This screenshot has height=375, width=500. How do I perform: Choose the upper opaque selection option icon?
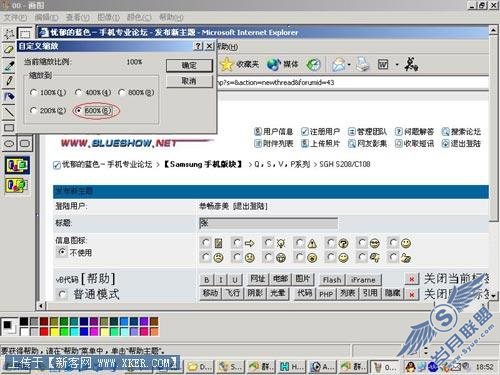tap(17, 165)
